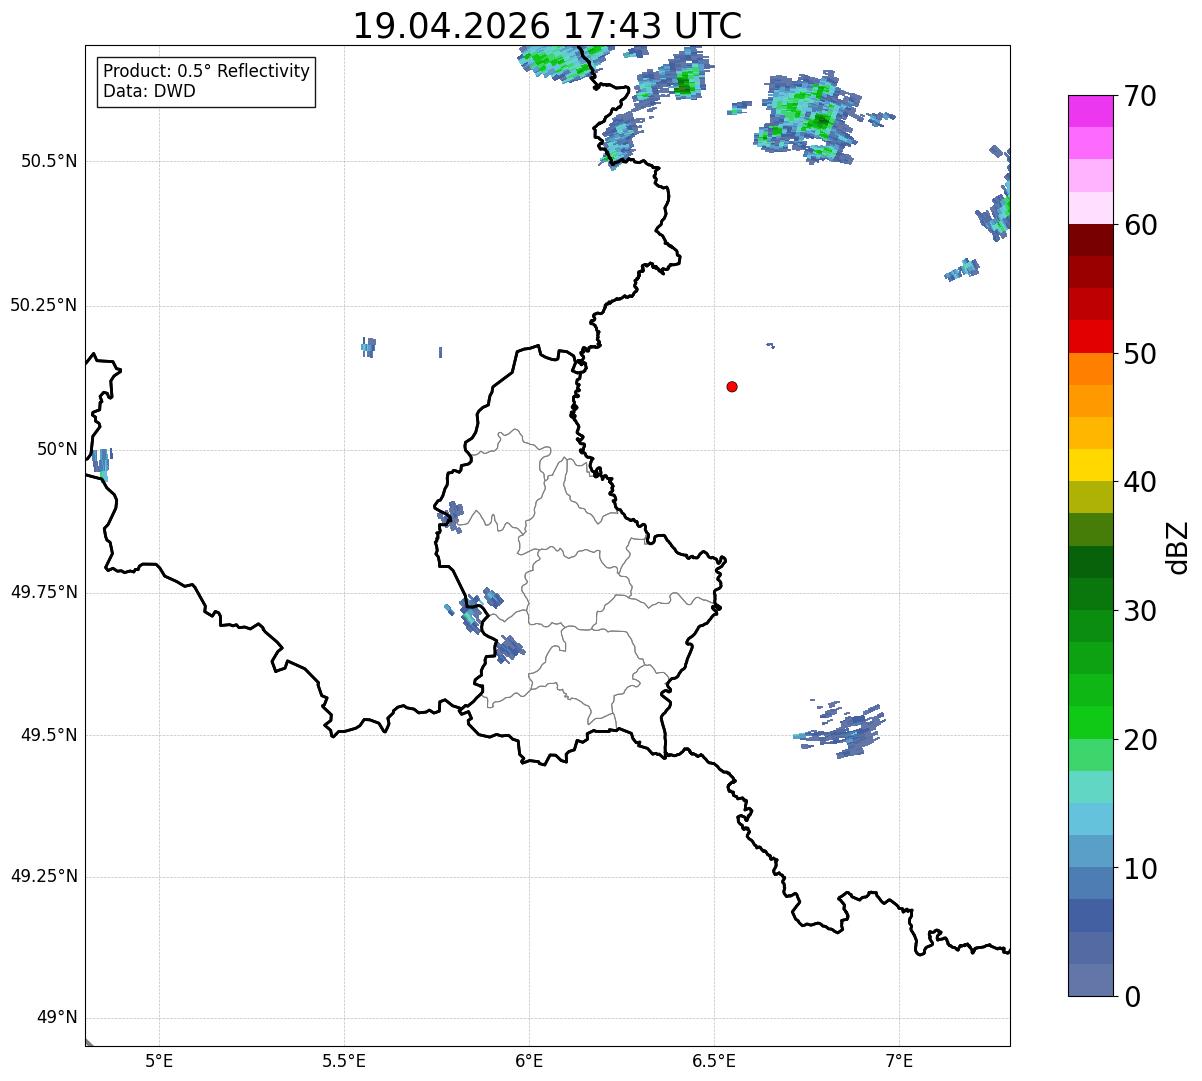The width and height of the screenshot is (1202, 1081).
Task: Click the plot title 19.04.2026 17:43 UTC
Action: [x=547, y=25]
